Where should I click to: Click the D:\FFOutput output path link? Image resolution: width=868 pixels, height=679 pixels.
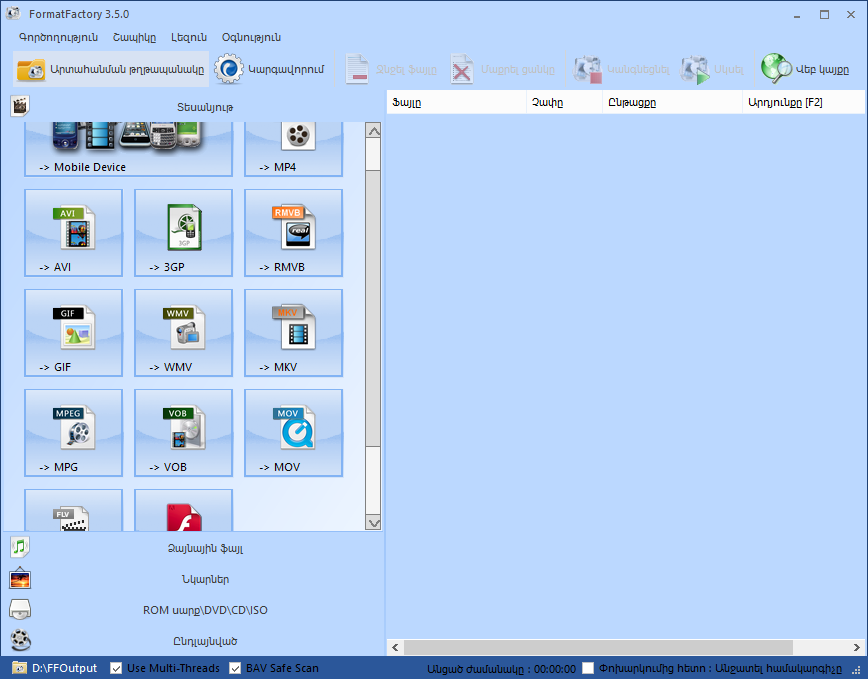pos(64,668)
